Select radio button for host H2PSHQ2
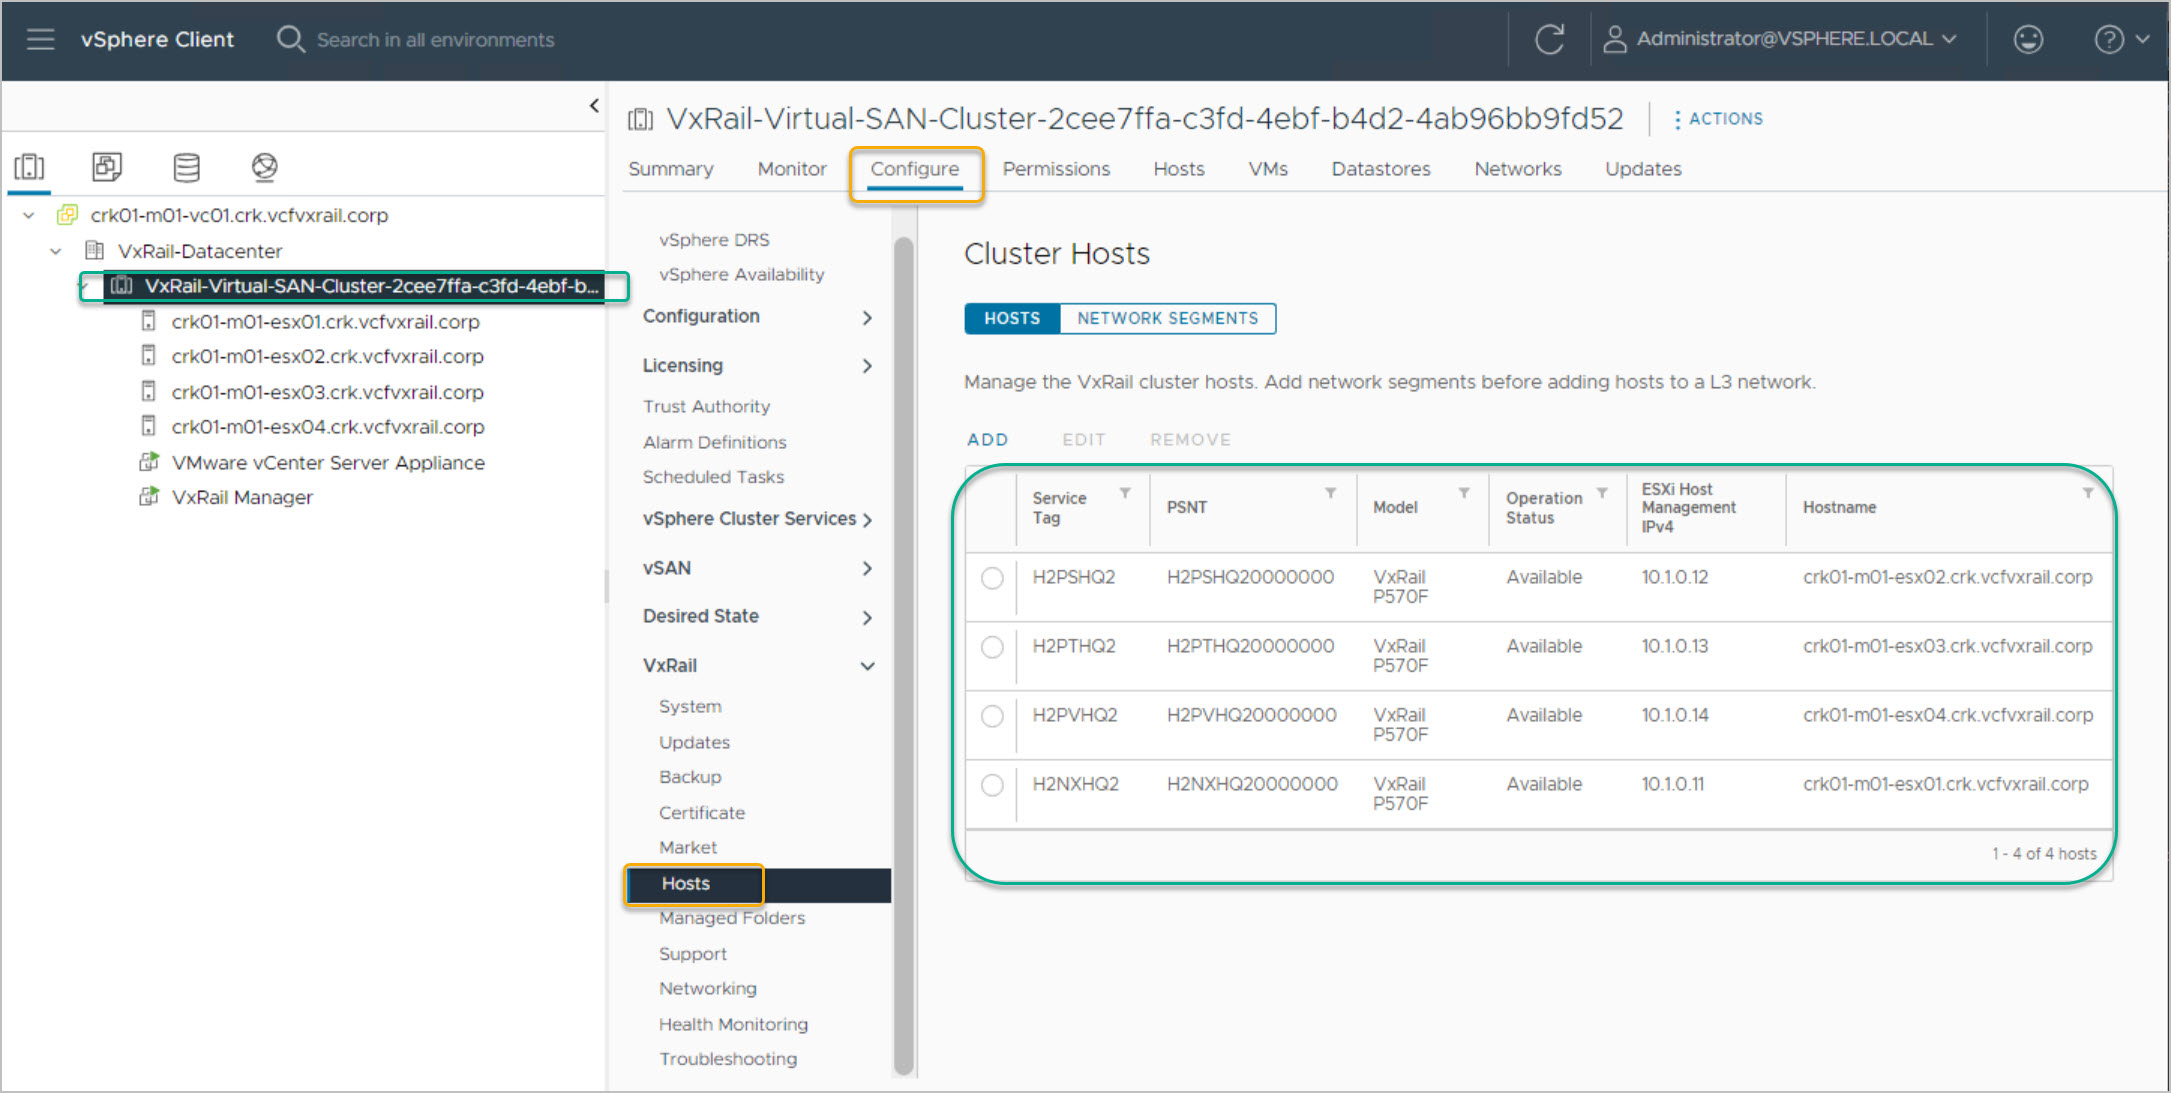This screenshot has height=1093, width=2171. point(992,578)
